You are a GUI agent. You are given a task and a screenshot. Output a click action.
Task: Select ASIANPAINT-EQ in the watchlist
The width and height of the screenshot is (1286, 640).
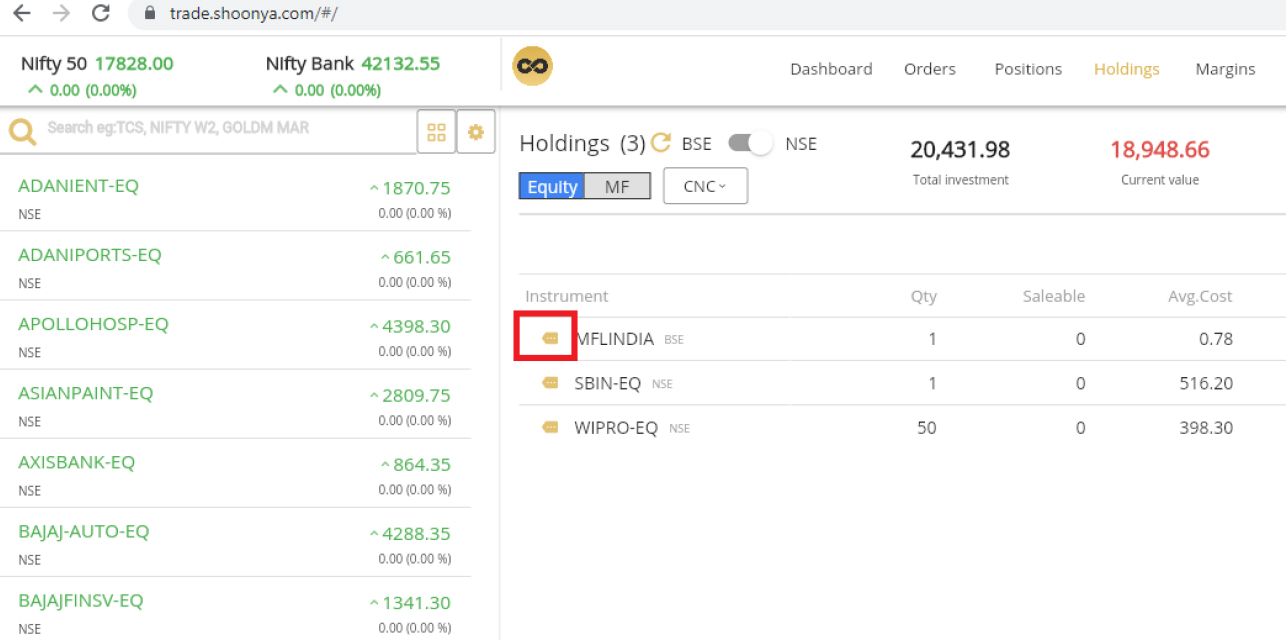click(86, 393)
